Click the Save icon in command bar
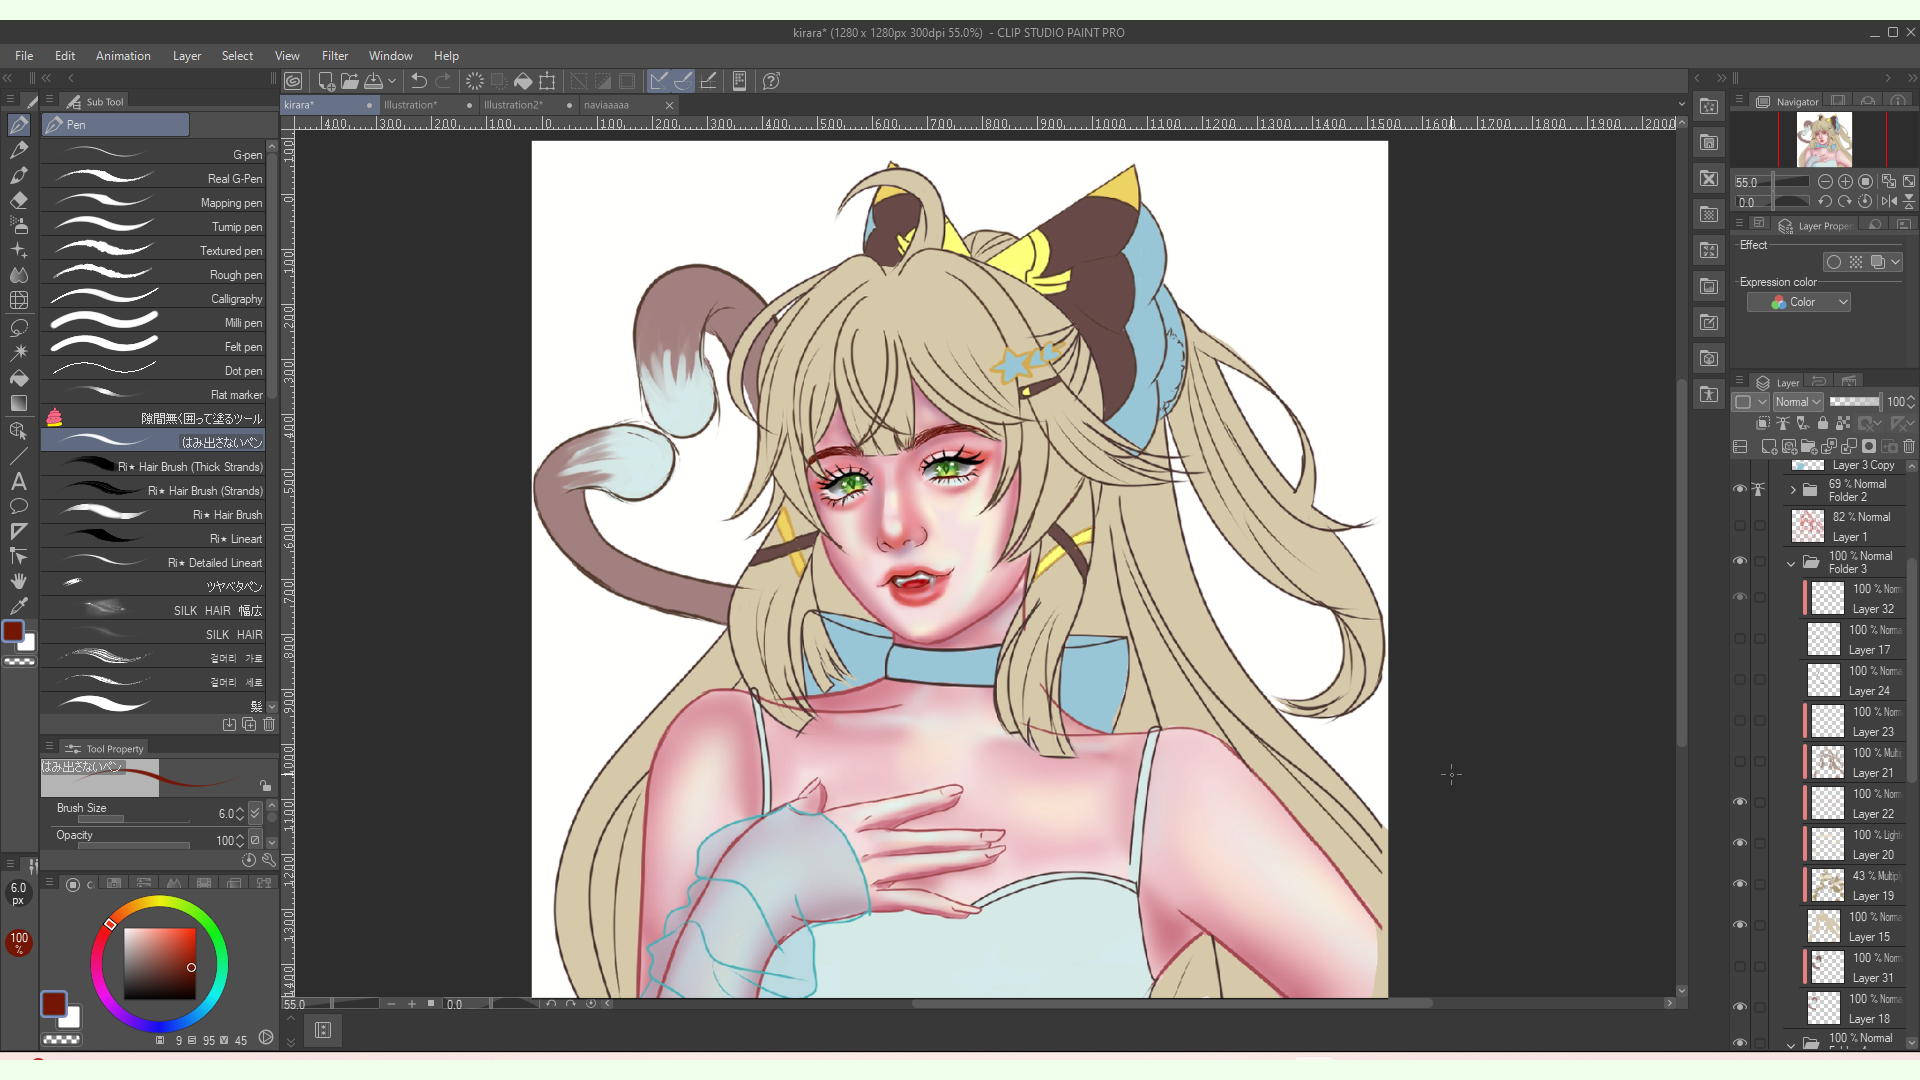The image size is (1920, 1080). point(373,81)
